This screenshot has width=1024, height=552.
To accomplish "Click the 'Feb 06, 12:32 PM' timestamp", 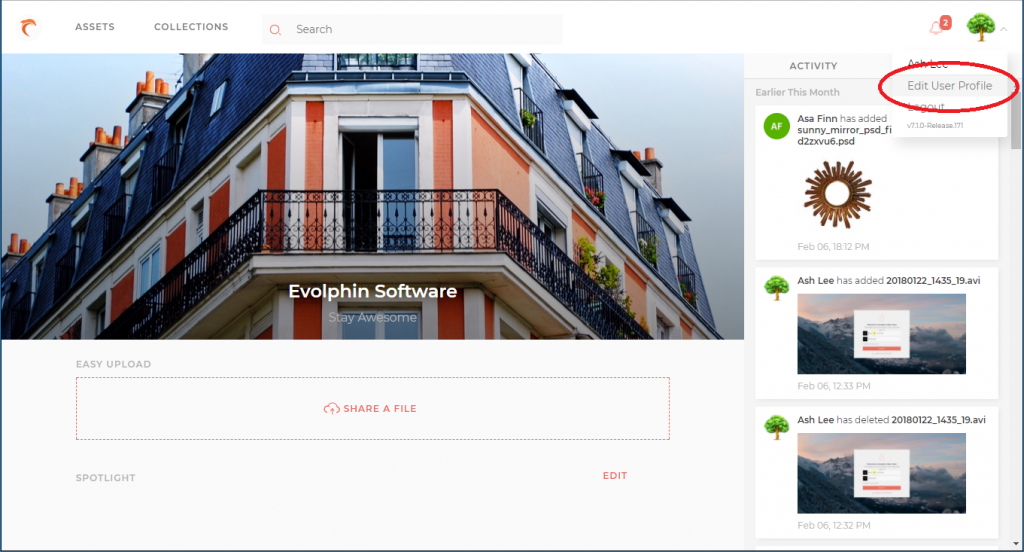I will pyautogui.click(x=834, y=525).
